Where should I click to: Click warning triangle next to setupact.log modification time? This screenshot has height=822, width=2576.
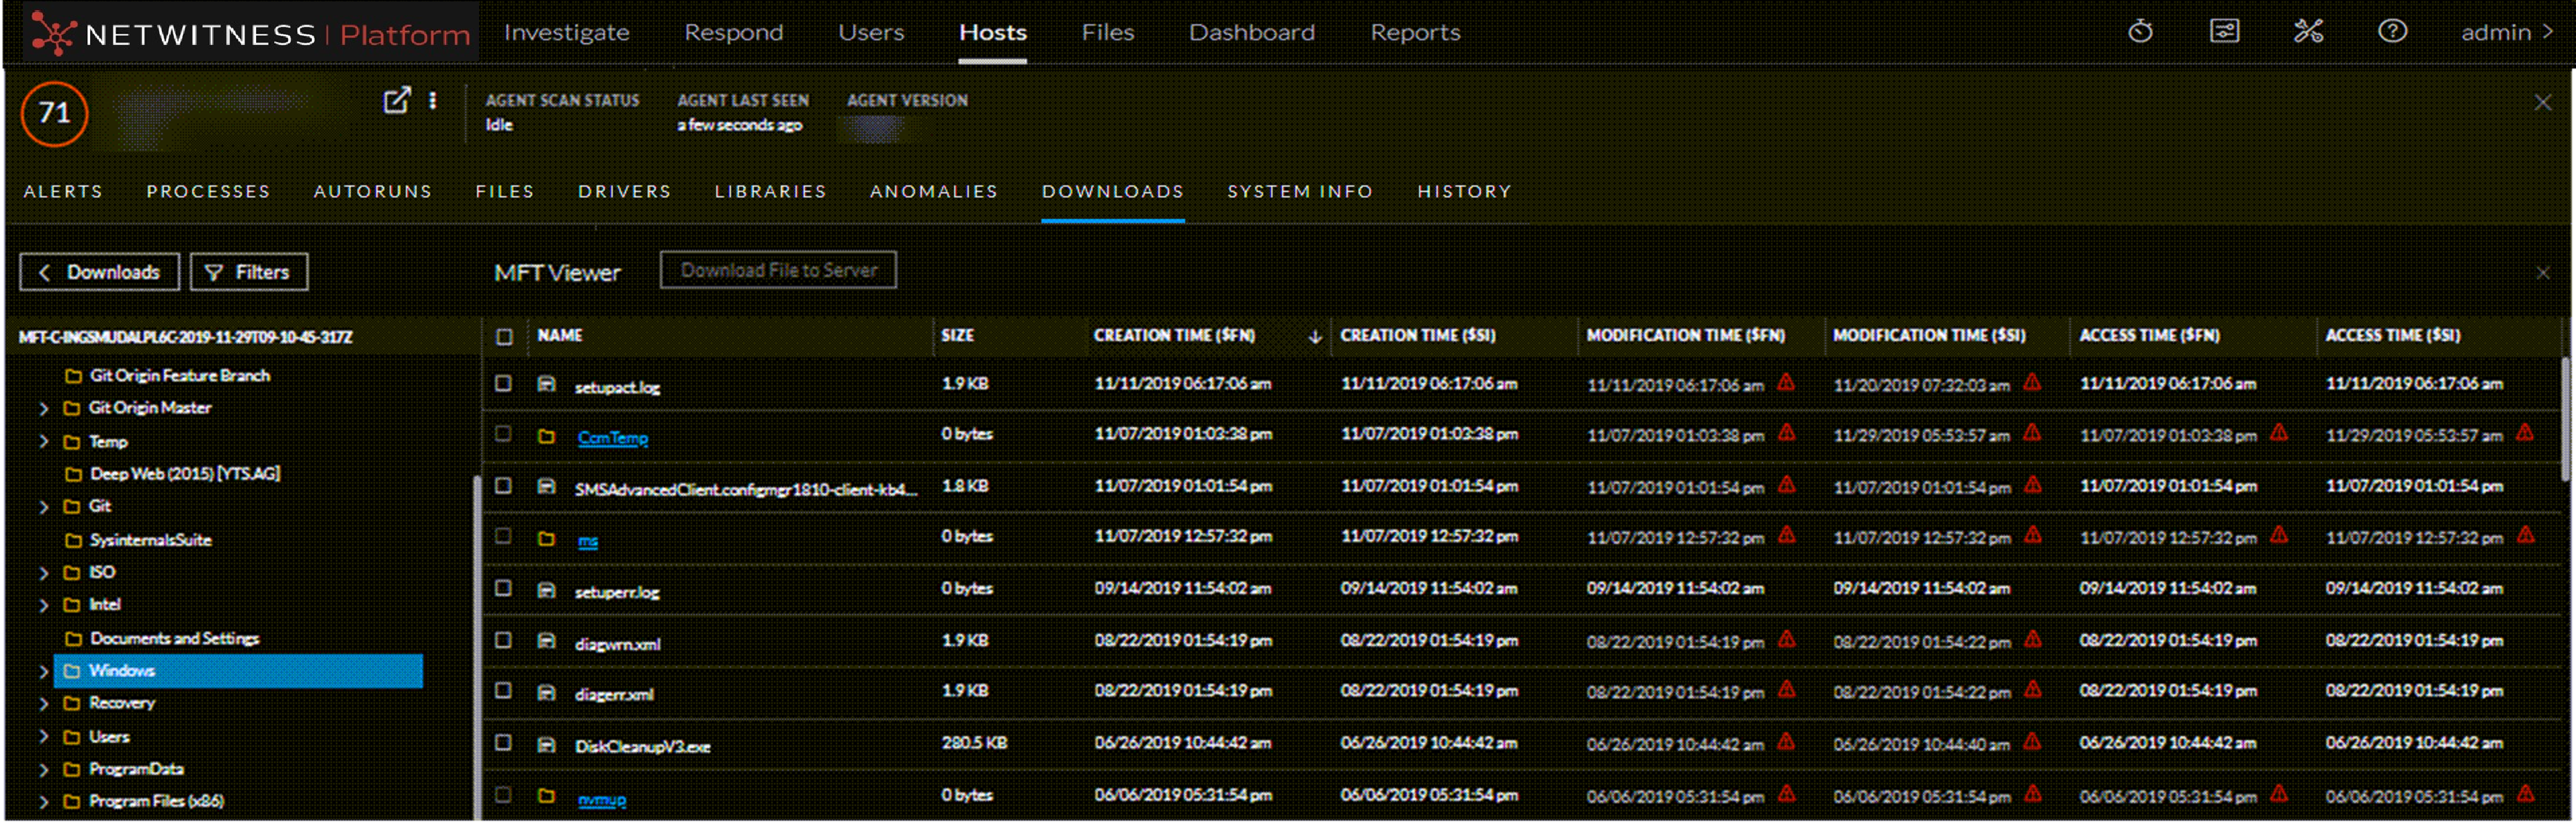pos(1786,382)
